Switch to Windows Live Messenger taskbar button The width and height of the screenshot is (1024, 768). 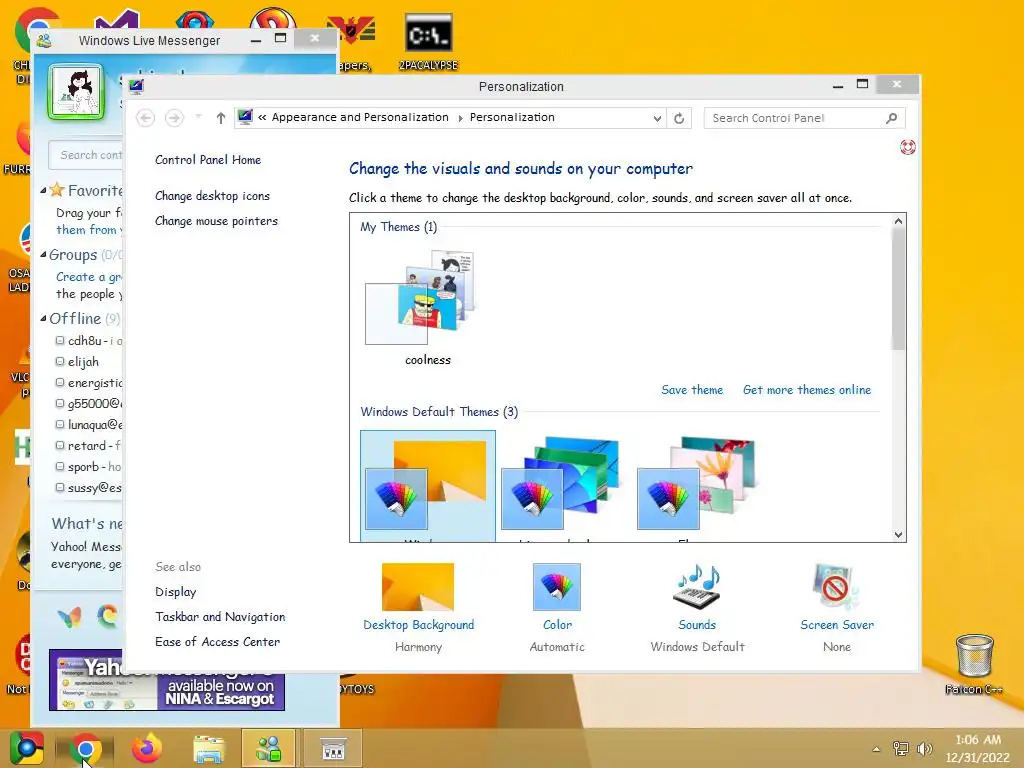coord(269,749)
